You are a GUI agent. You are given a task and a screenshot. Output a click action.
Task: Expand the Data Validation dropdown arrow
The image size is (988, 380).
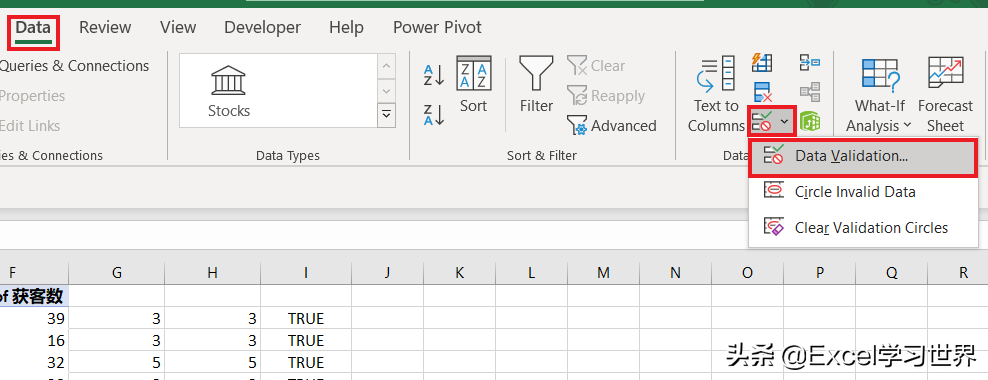(x=784, y=121)
